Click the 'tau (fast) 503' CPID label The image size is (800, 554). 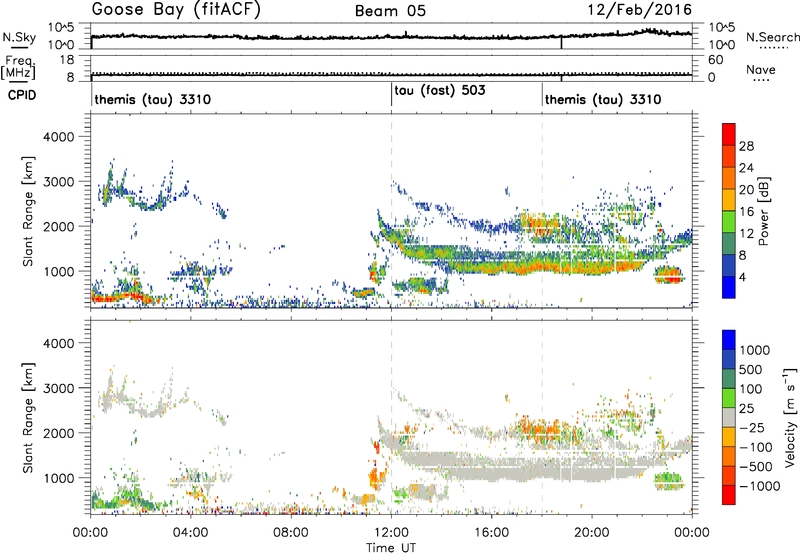[440, 91]
